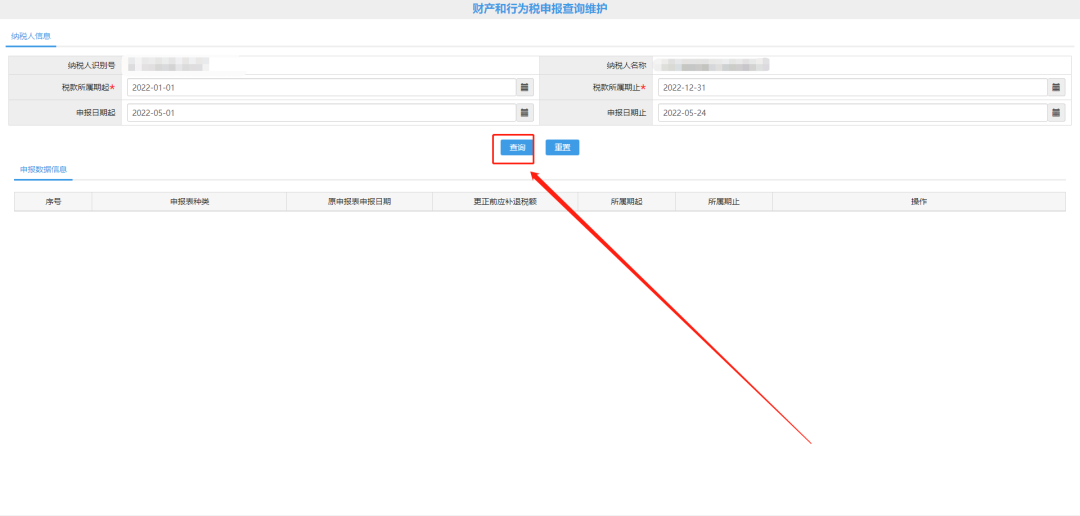The height and width of the screenshot is (516, 1080).
Task: Click the 操作 column header
Action: pos(918,202)
